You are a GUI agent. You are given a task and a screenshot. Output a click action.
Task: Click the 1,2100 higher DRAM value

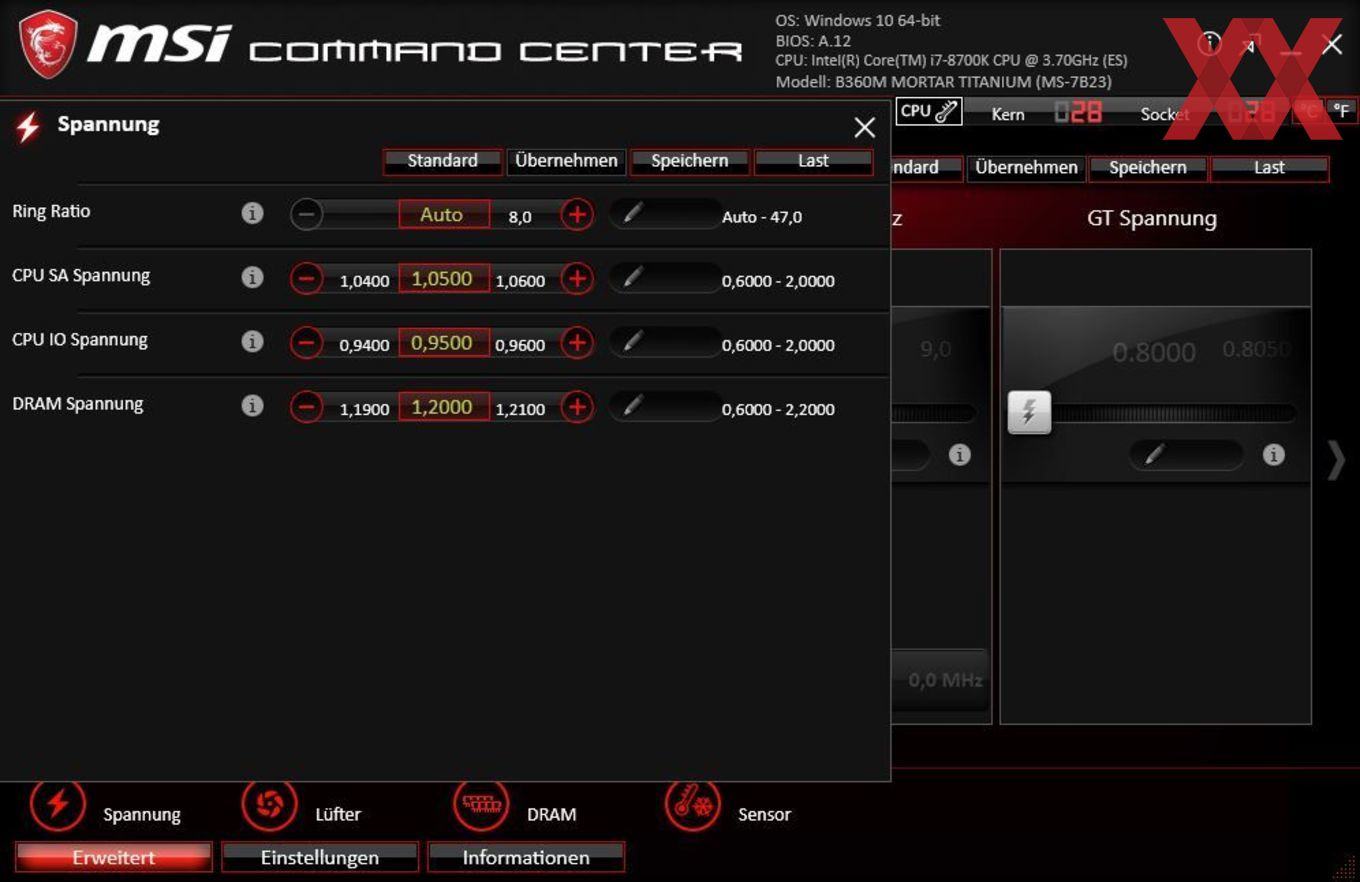tap(521, 409)
